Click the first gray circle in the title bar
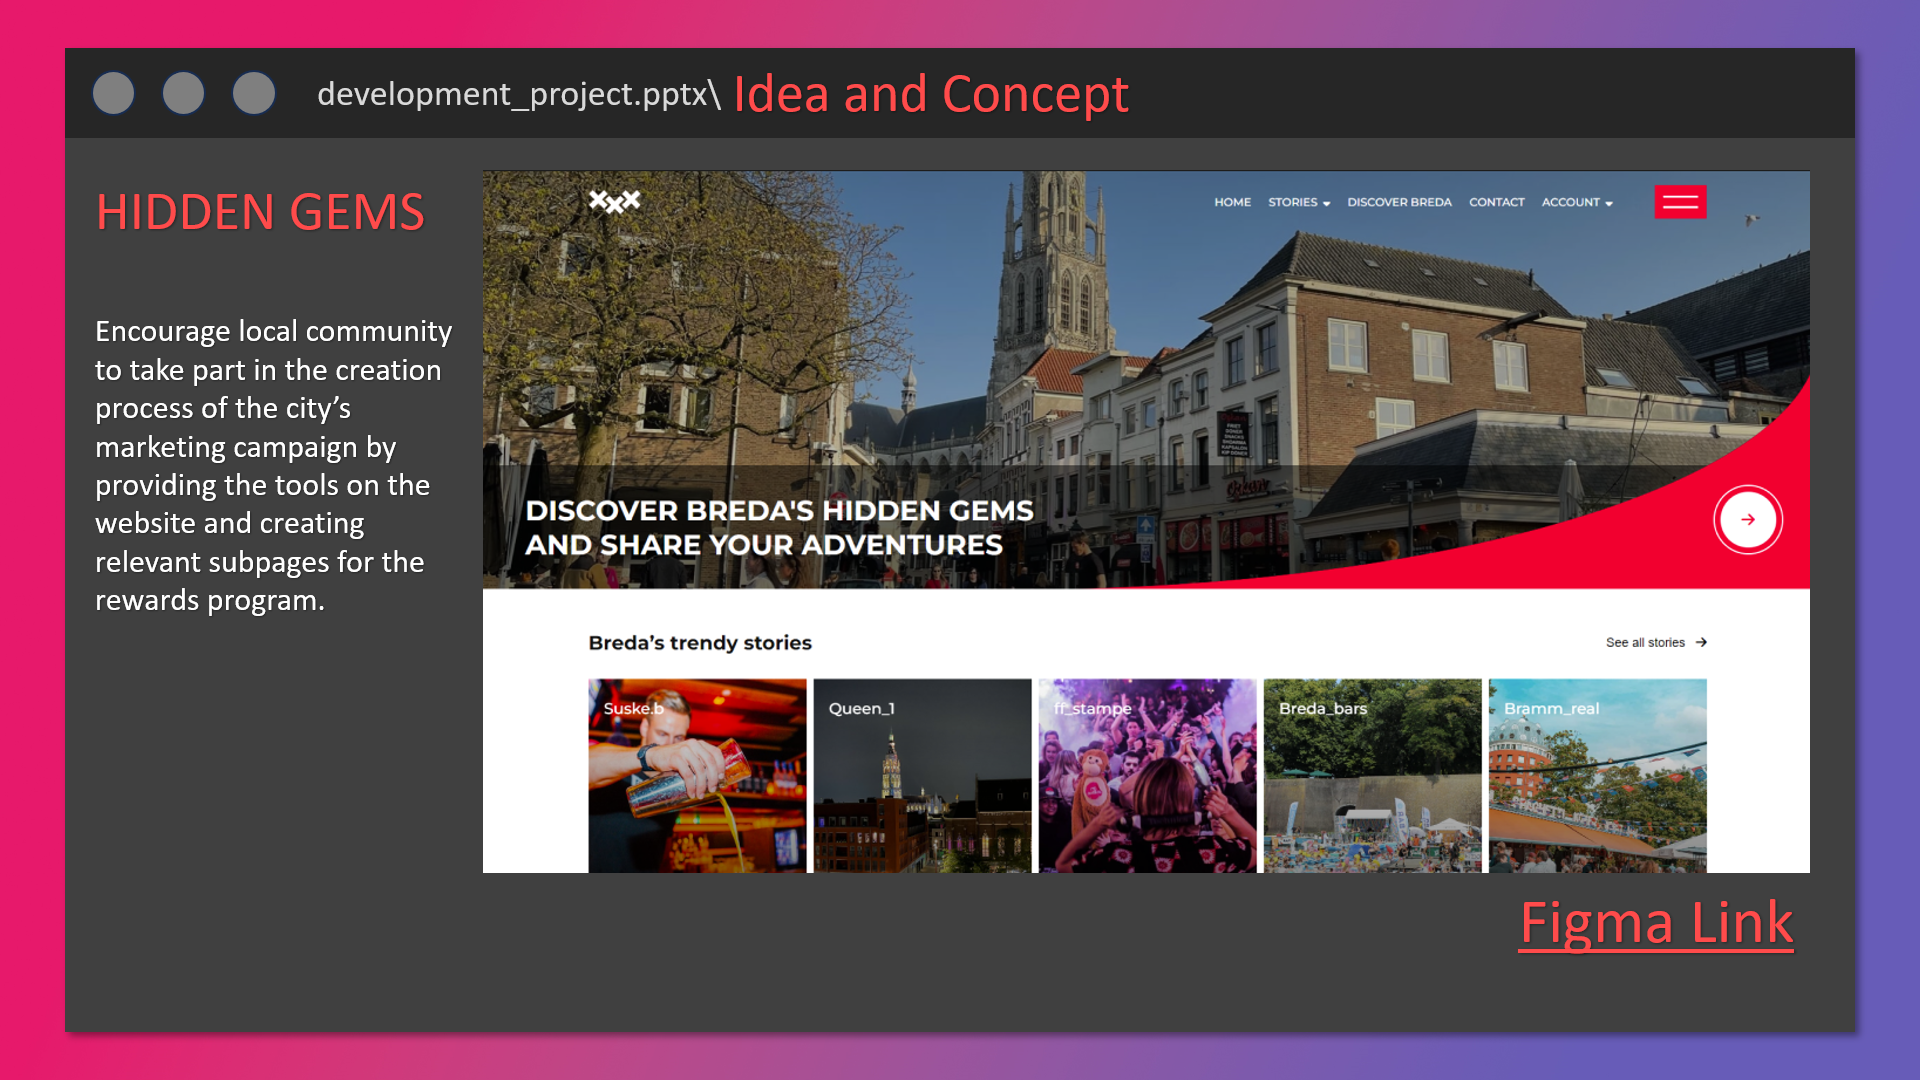1920x1080 pixels. 113,93
